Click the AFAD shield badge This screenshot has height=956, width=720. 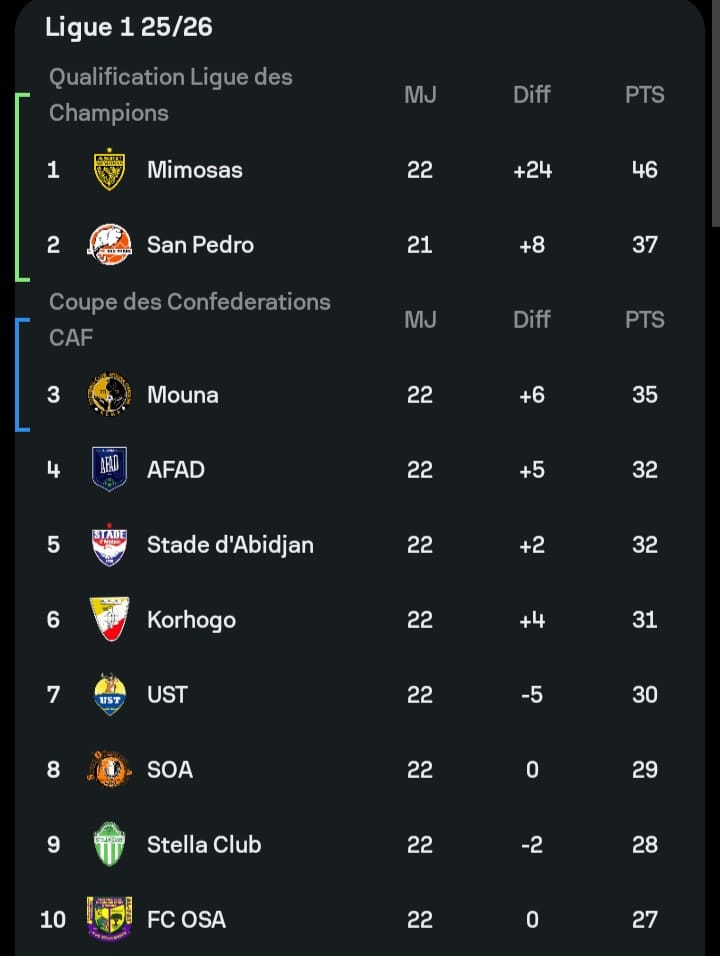109,469
